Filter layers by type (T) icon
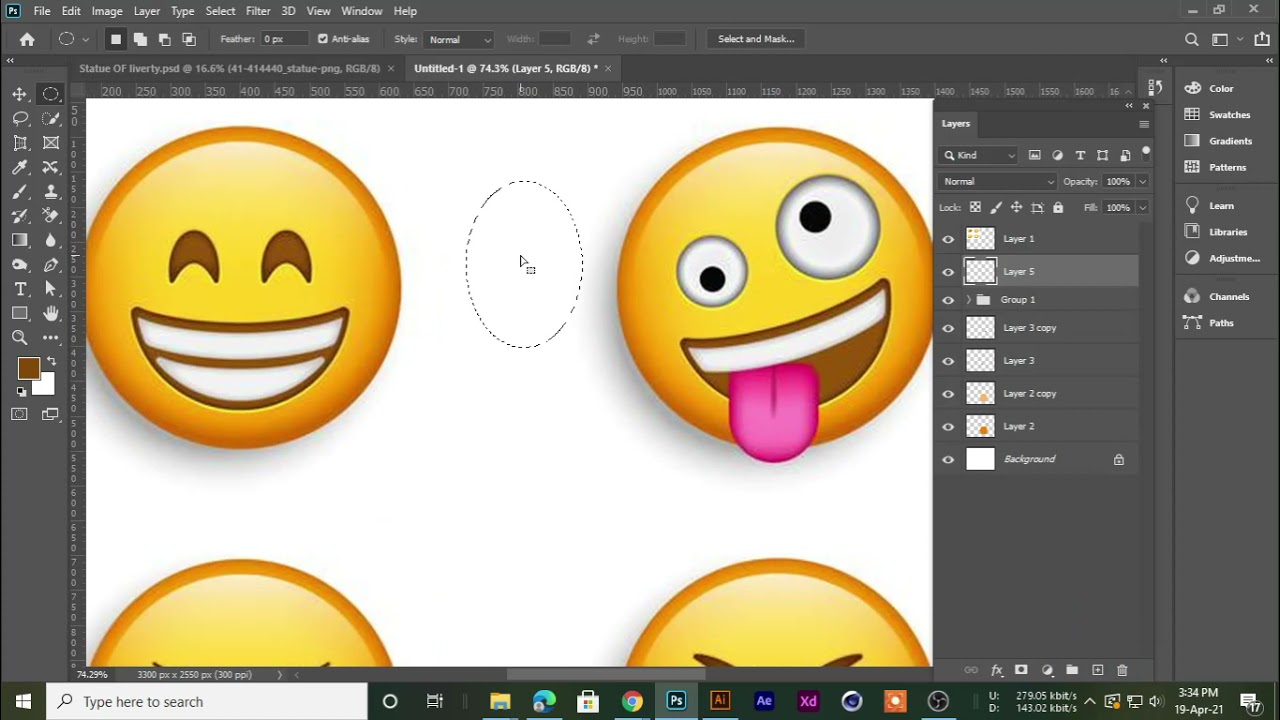This screenshot has height=720, width=1280. 1080,155
